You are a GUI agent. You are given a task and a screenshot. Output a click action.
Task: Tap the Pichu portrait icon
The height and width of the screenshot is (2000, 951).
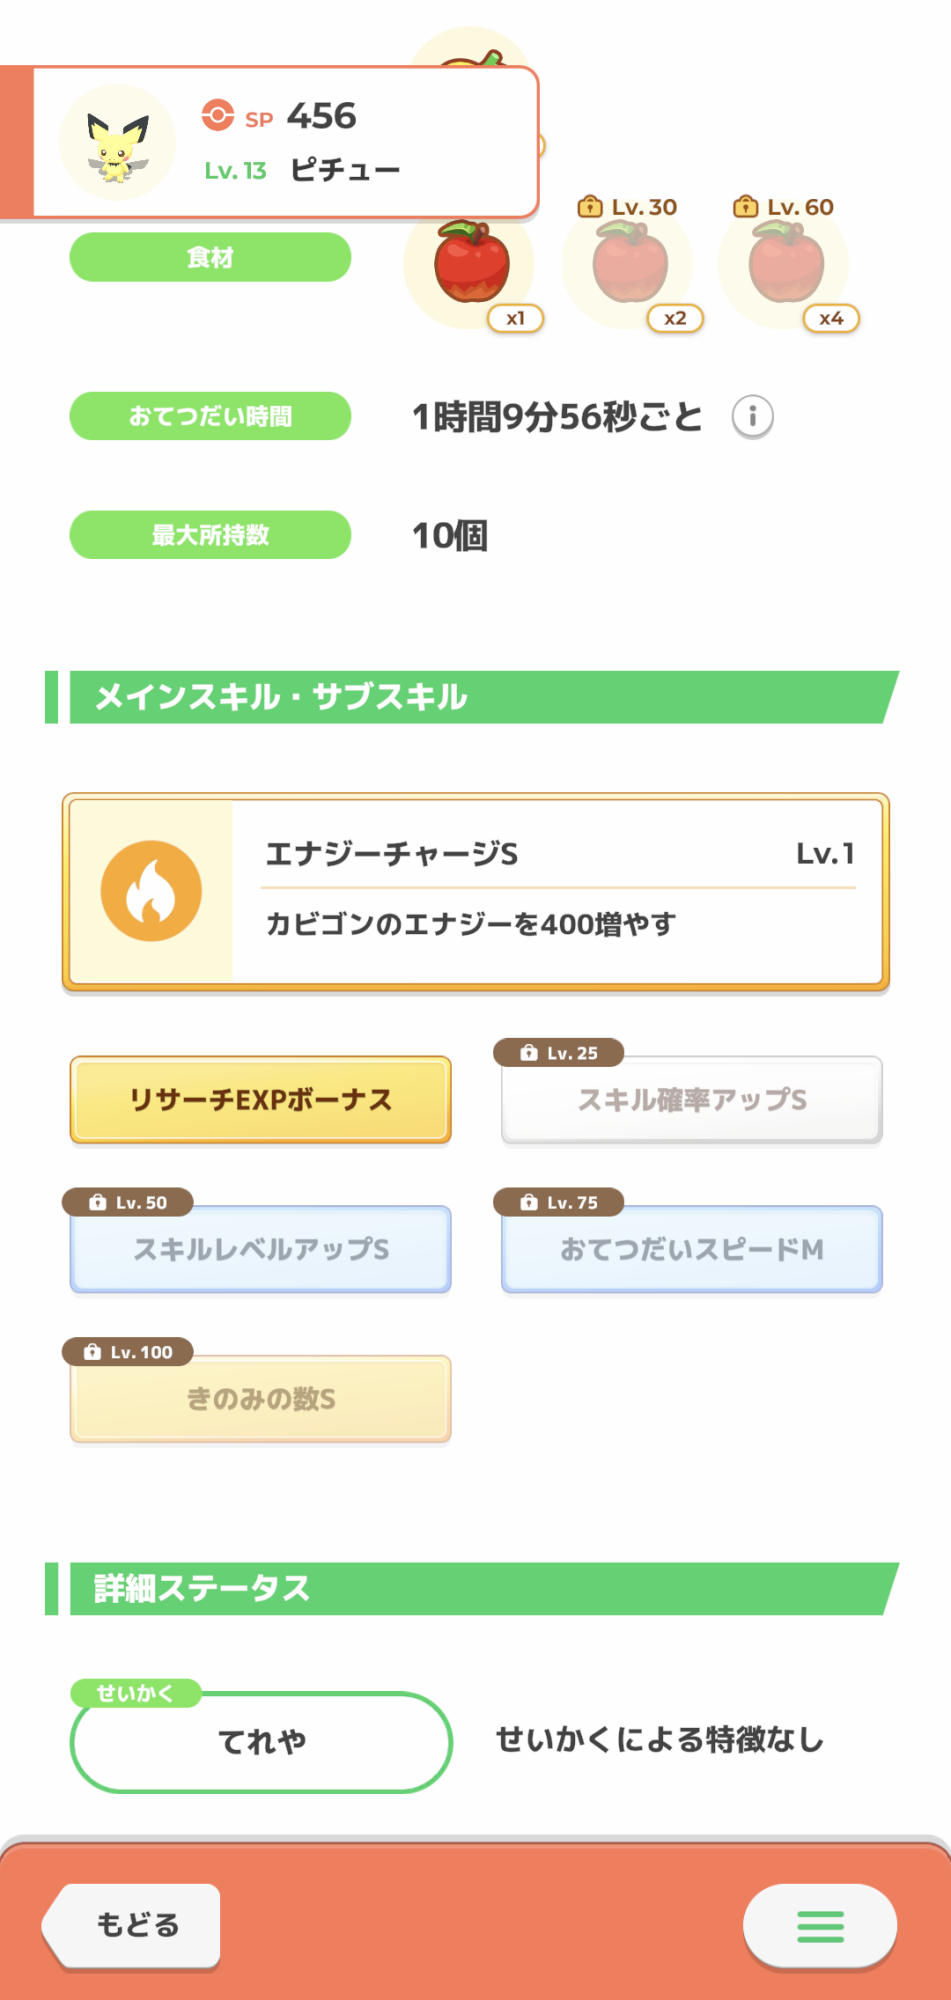coord(118,143)
